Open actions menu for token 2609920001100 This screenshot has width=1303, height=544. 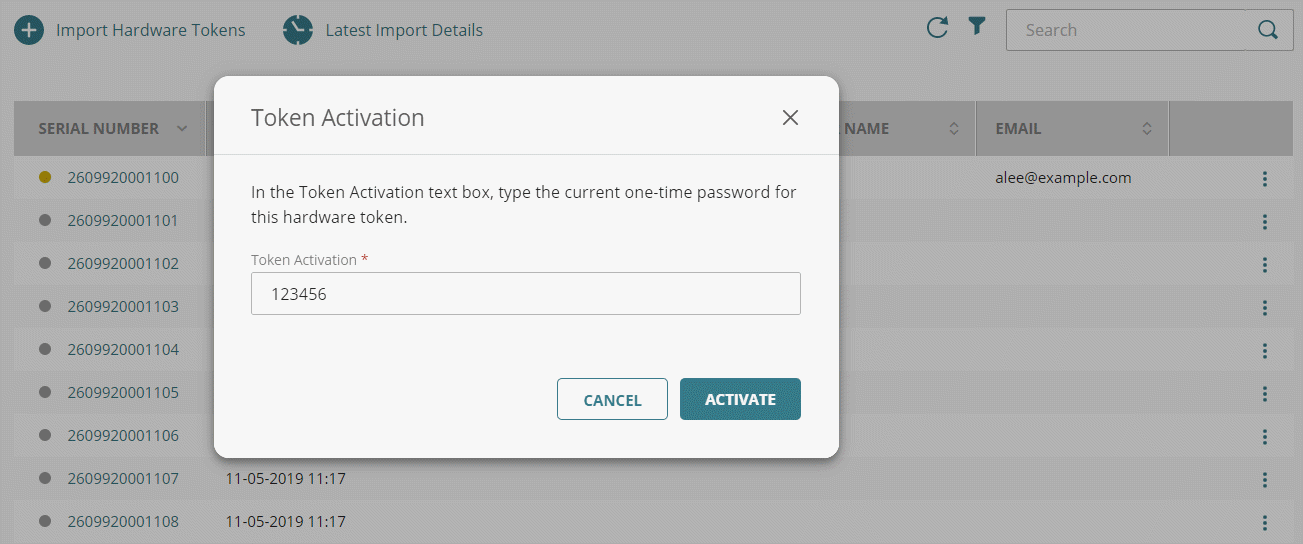1265,179
